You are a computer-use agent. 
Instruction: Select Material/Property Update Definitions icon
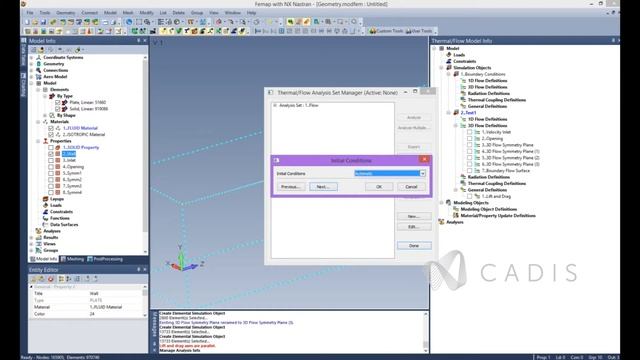pos(456,216)
